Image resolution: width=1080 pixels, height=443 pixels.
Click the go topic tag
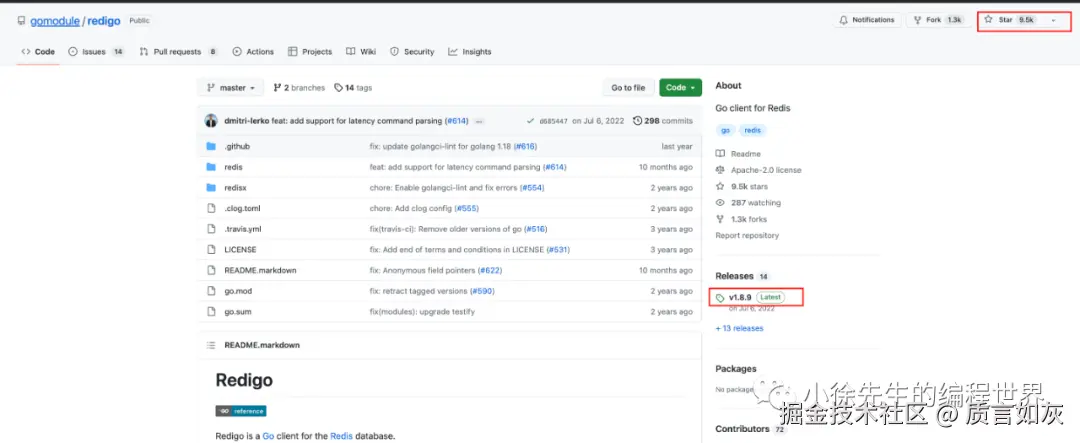click(725, 130)
